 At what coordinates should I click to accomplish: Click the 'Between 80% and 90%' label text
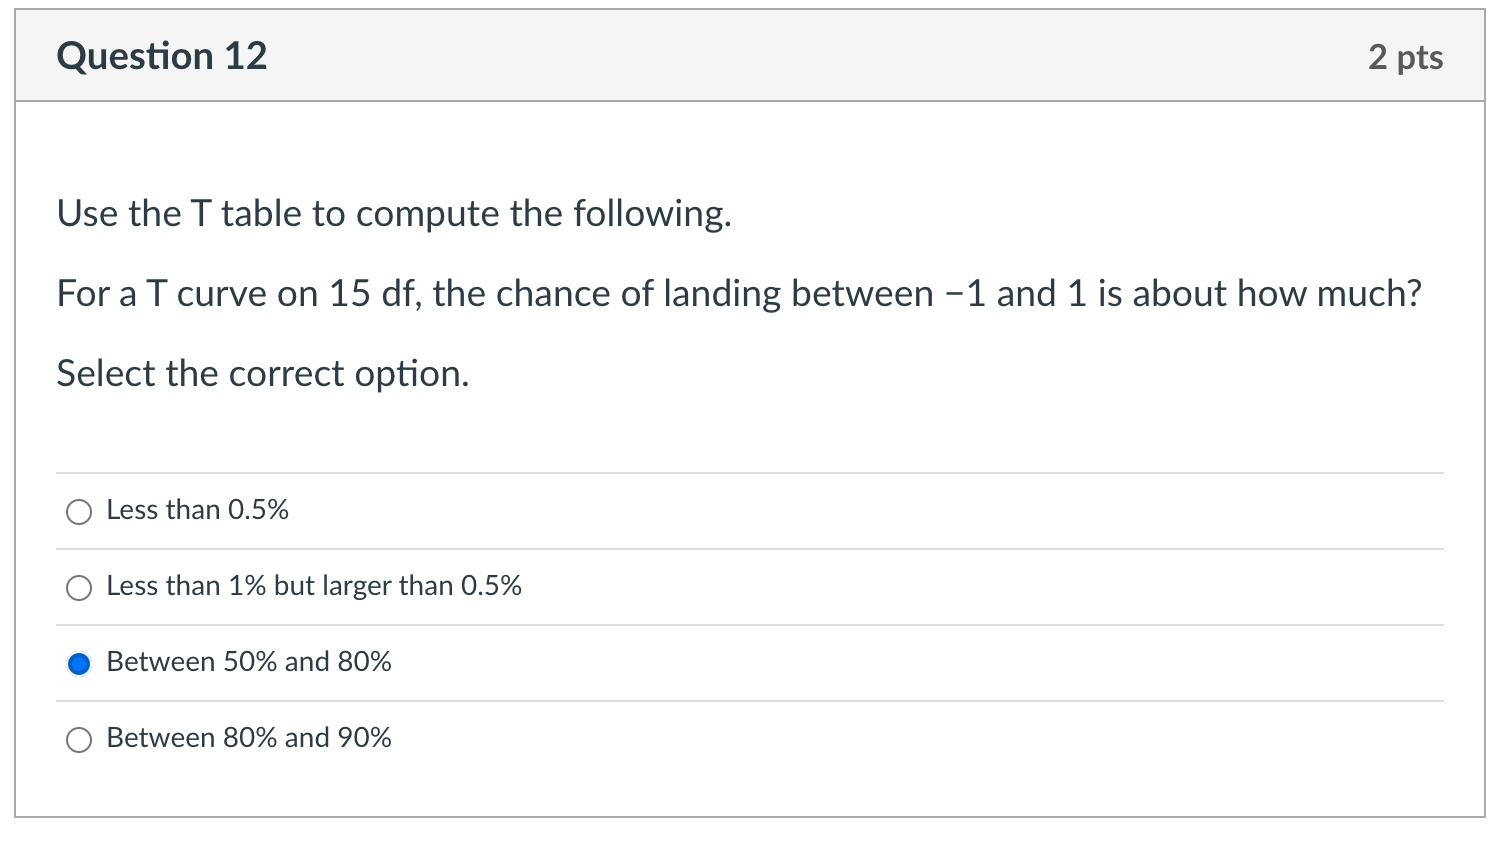click(248, 738)
